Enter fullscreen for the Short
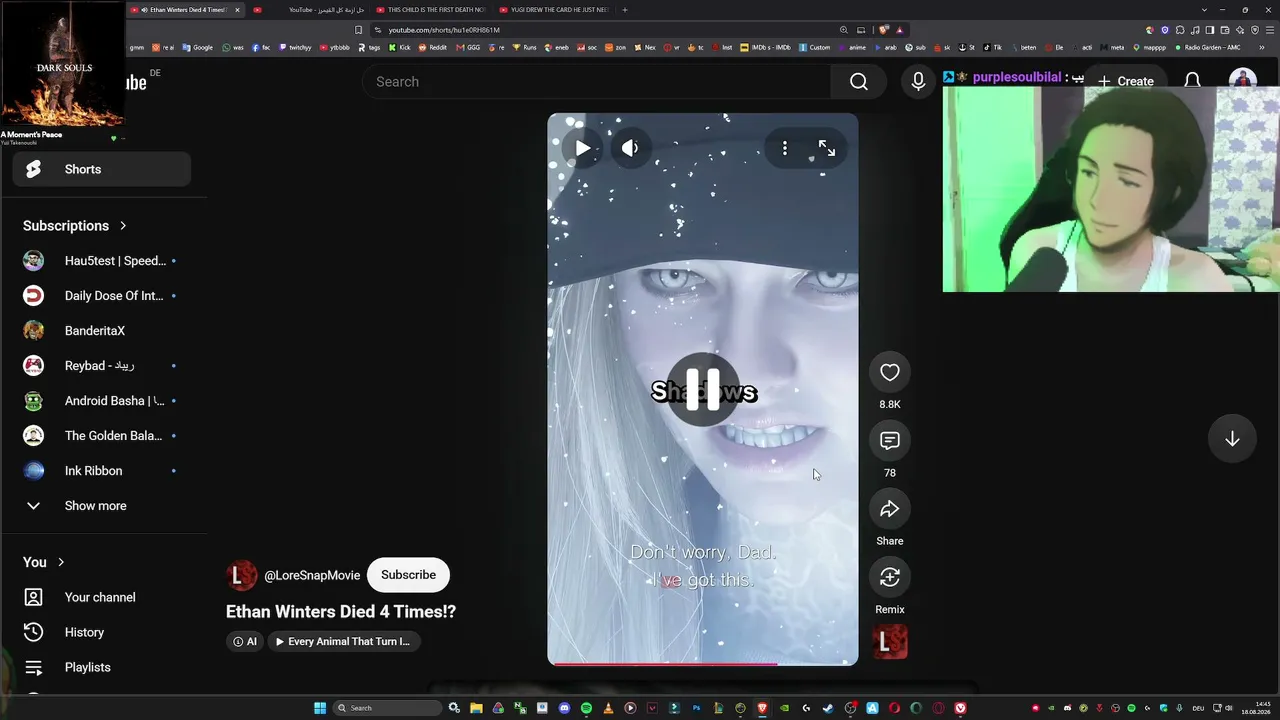Viewport: 1280px width, 720px height. pyautogui.click(x=827, y=148)
